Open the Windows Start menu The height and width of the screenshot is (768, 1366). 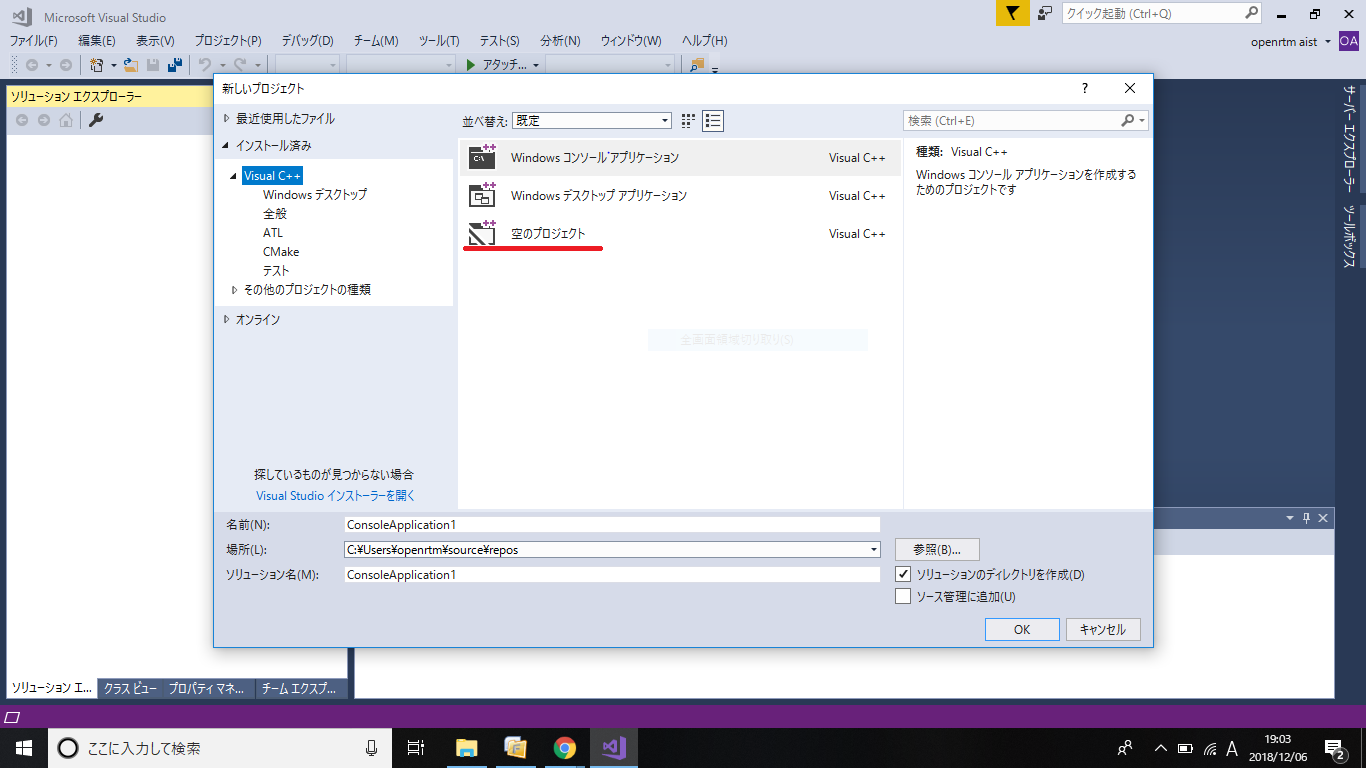coord(24,748)
